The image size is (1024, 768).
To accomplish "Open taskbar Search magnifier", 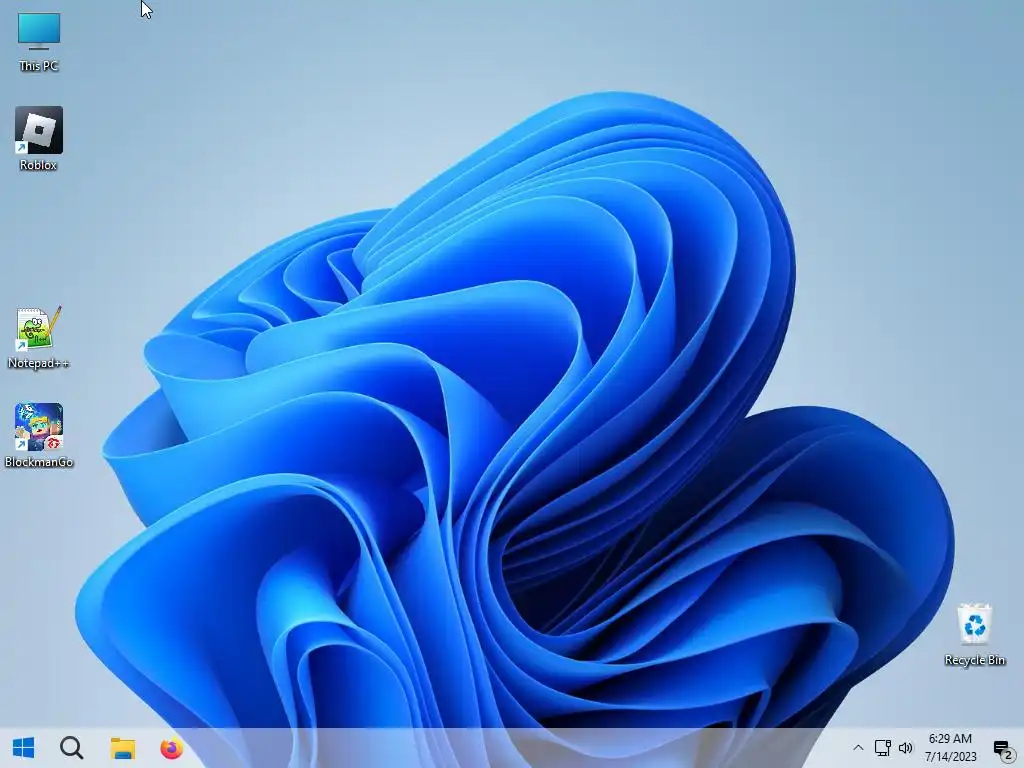I will tap(72, 748).
